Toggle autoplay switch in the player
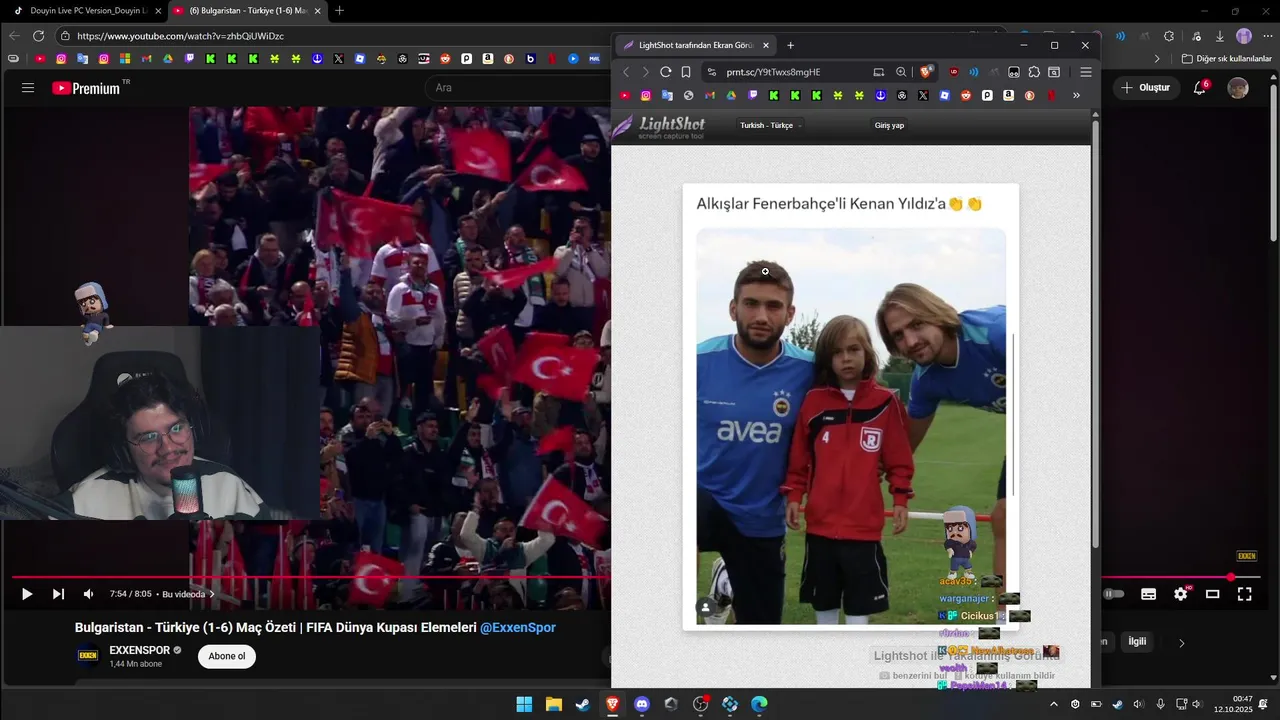The height and width of the screenshot is (720, 1280). coord(1113,594)
